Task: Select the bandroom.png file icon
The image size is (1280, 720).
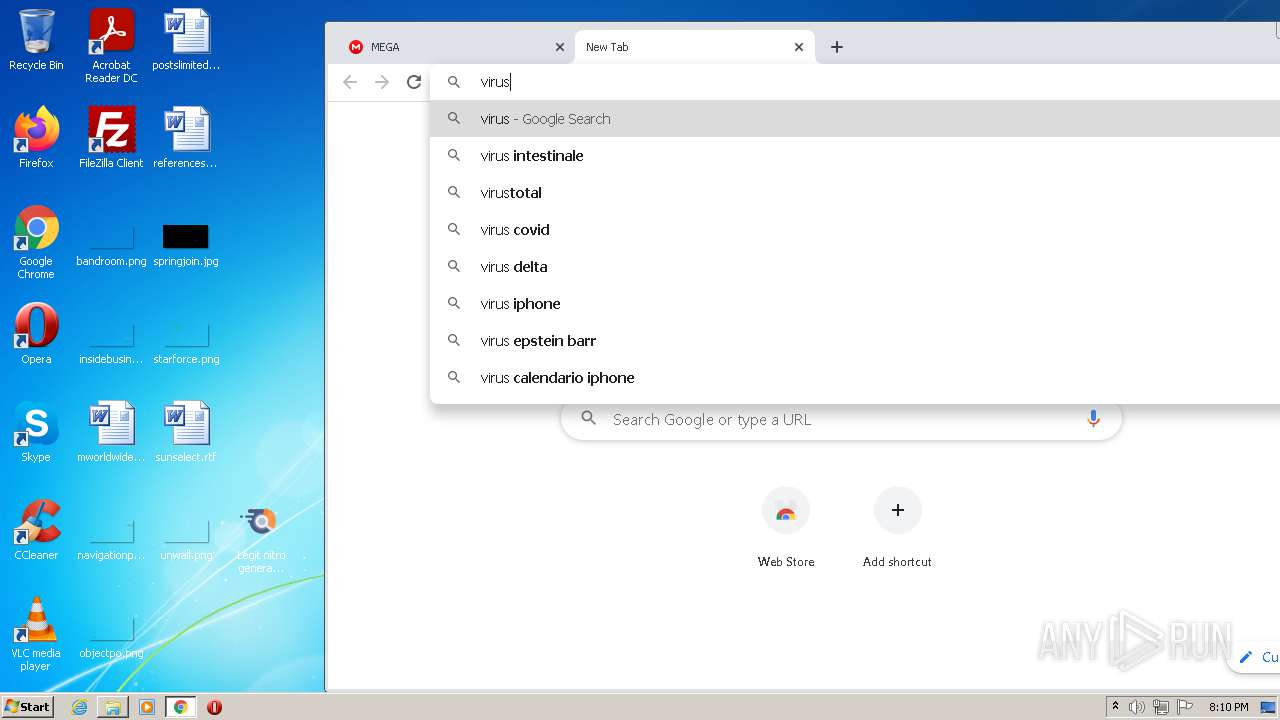Action: click(111, 244)
